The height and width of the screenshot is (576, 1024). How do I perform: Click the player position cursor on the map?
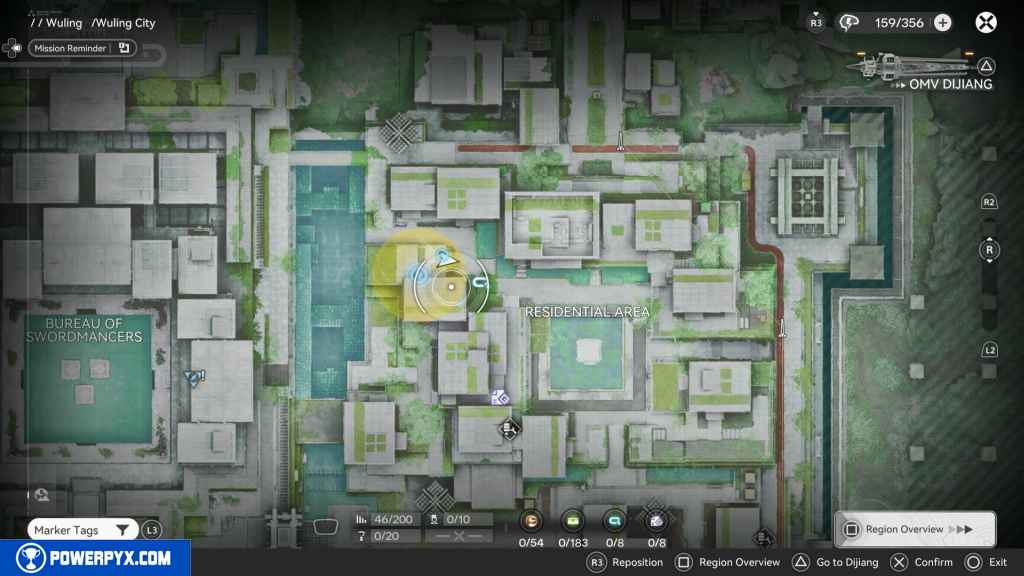click(451, 287)
